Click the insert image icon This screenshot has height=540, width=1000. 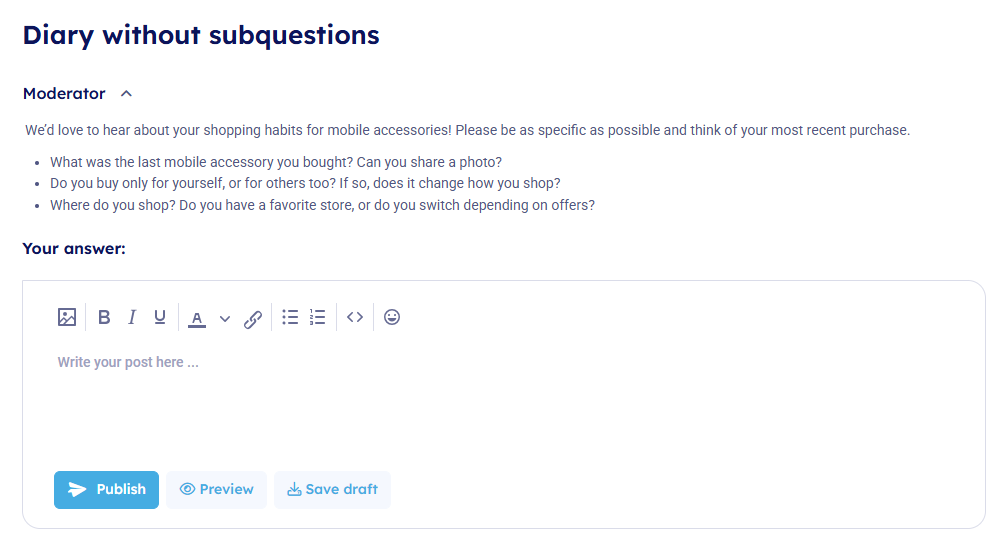coord(67,317)
